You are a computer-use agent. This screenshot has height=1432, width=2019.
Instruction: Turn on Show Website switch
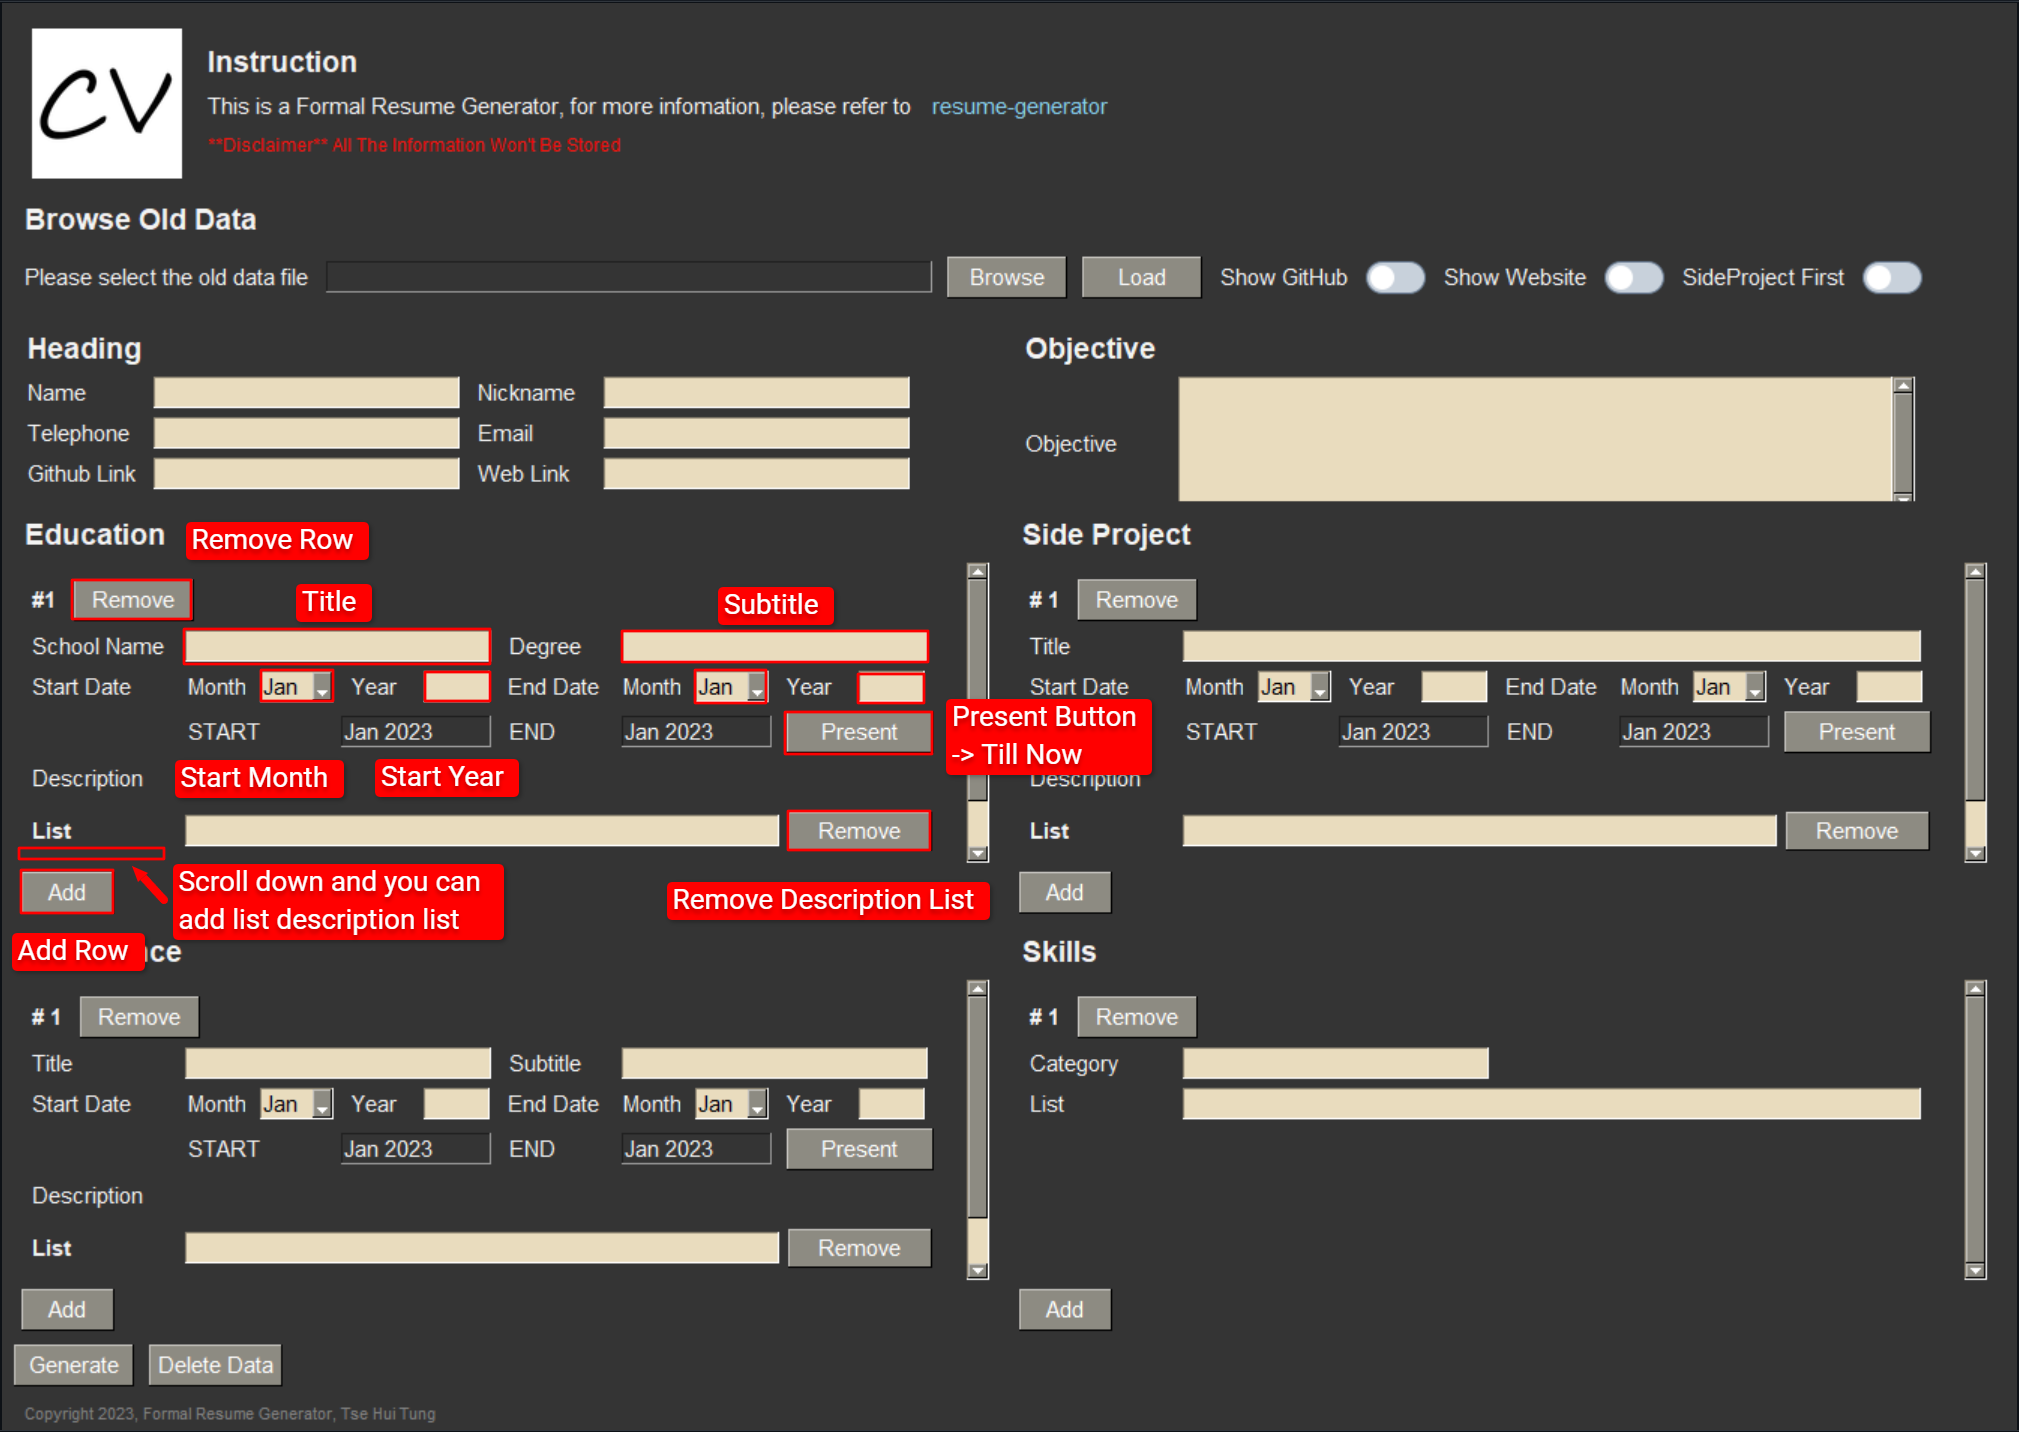[x=1633, y=278]
